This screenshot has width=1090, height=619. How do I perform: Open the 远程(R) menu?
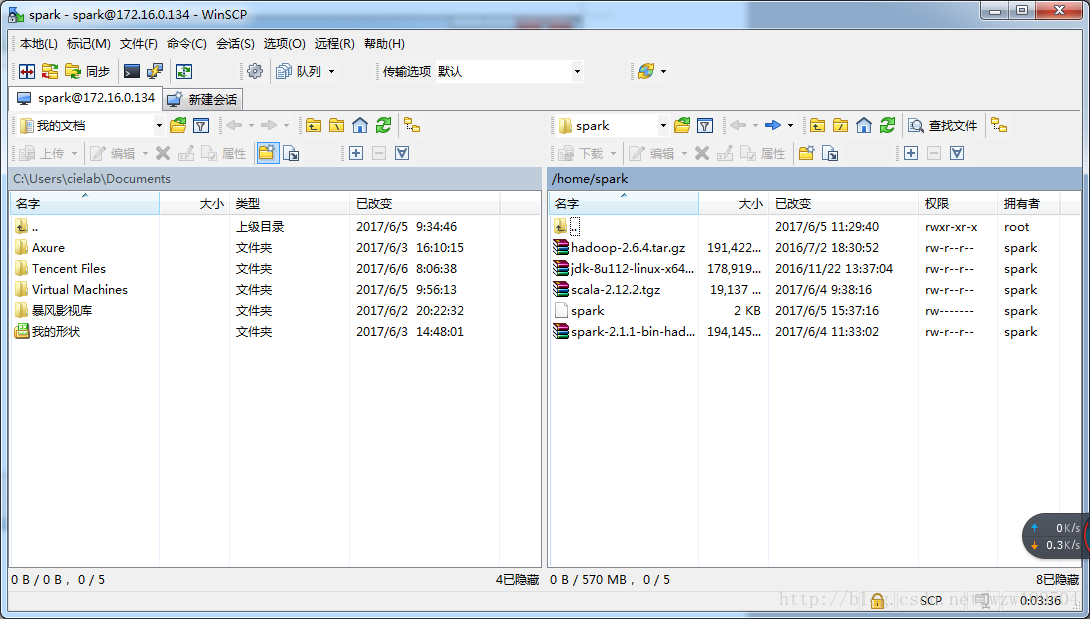click(334, 43)
